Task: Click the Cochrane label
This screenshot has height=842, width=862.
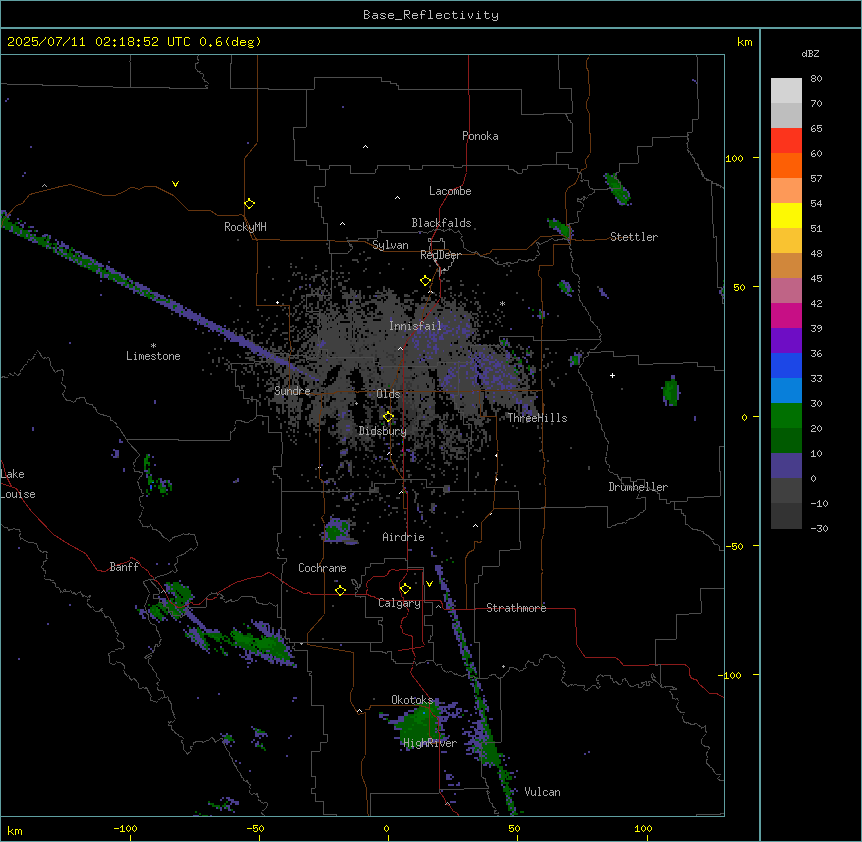Action: 322,568
